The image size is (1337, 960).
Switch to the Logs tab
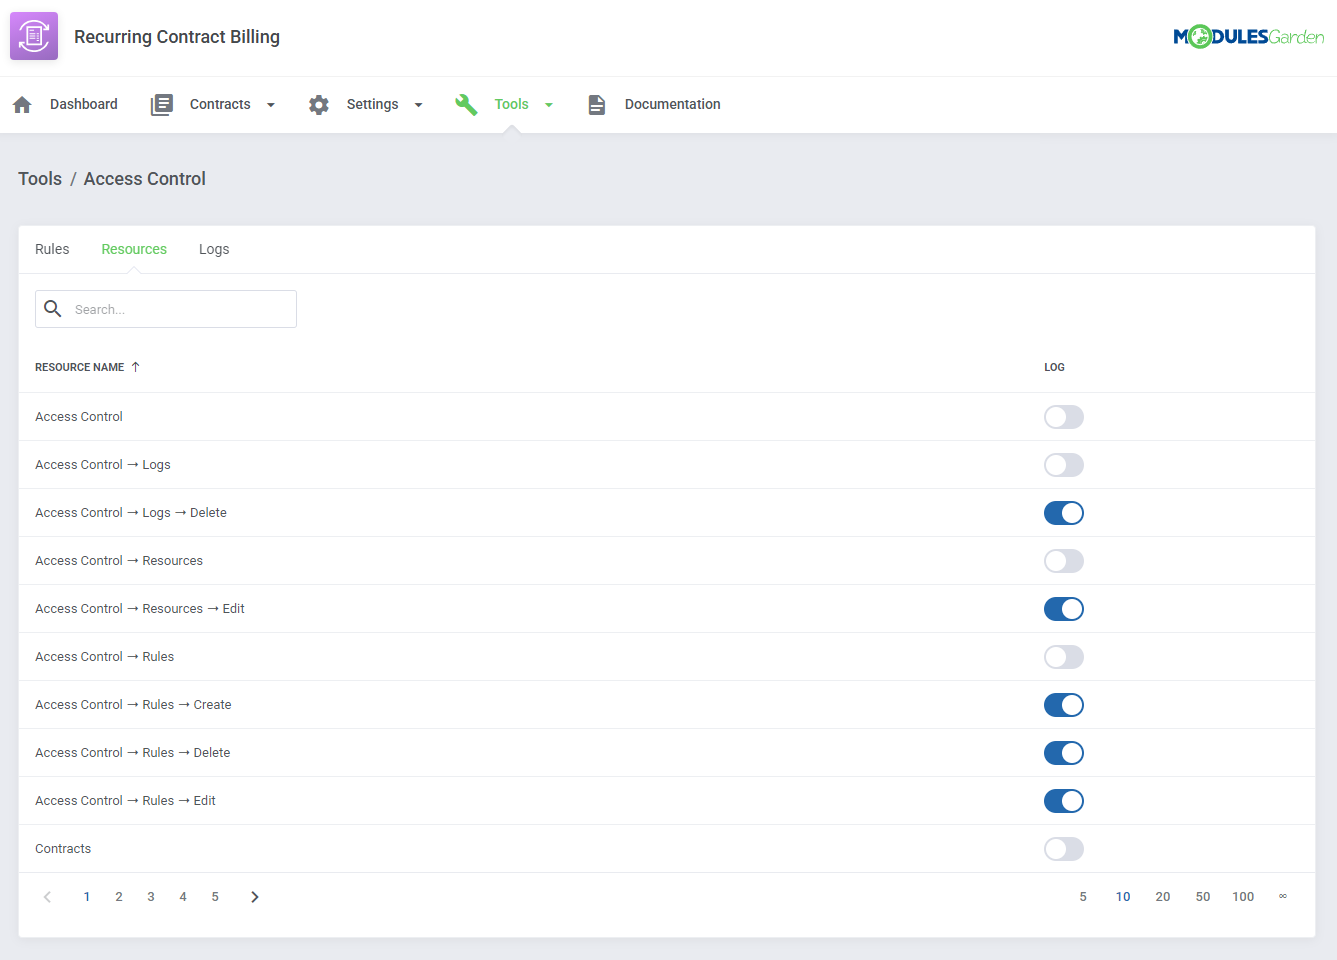click(x=214, y=249)
